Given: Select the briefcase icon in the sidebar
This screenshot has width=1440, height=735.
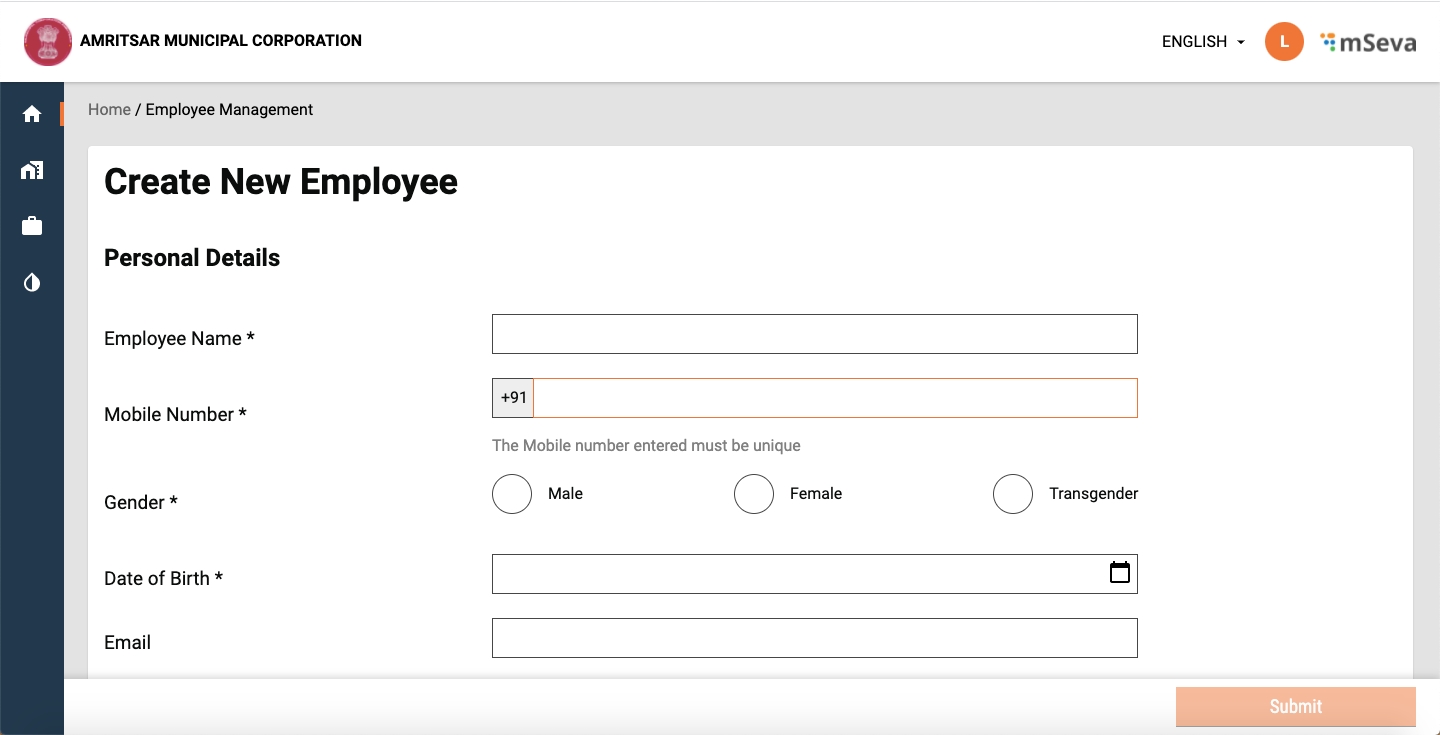Looking at the screenshot, I should (x=32, y=226).
